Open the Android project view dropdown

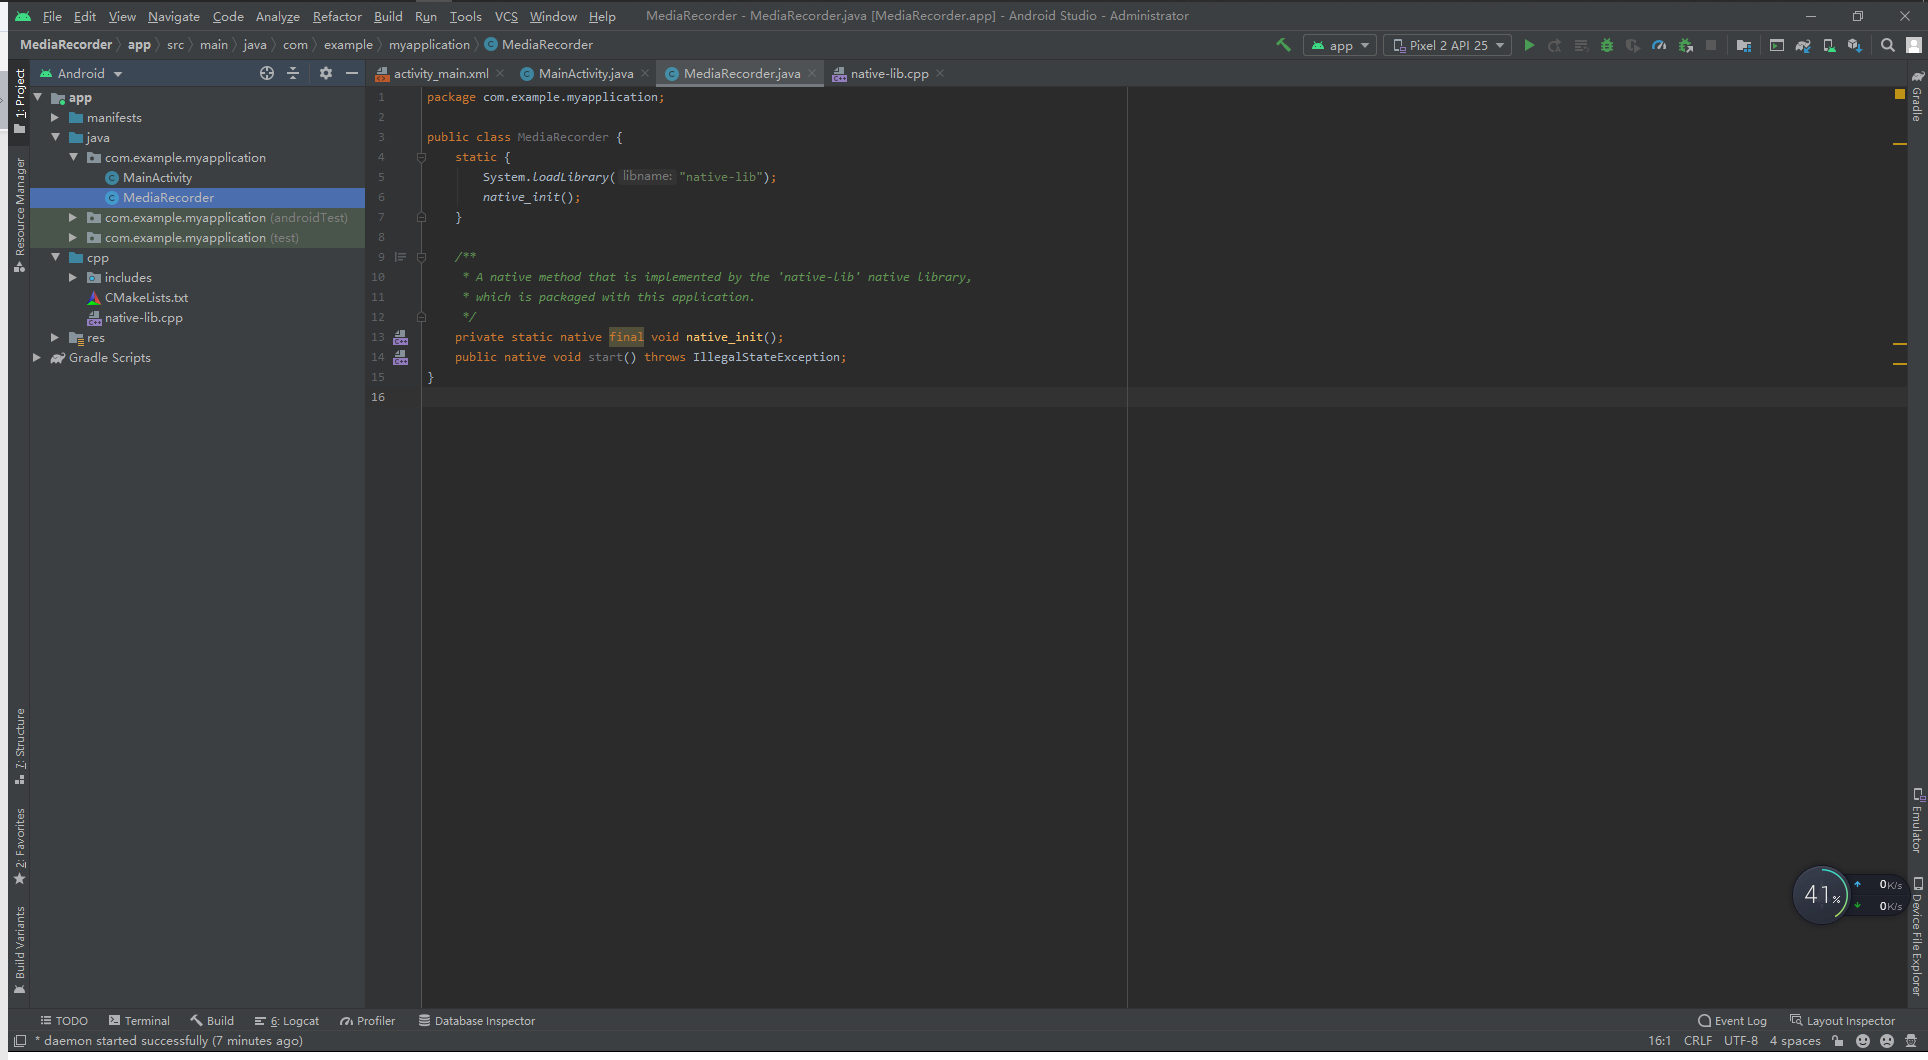[x=81, y=73]
